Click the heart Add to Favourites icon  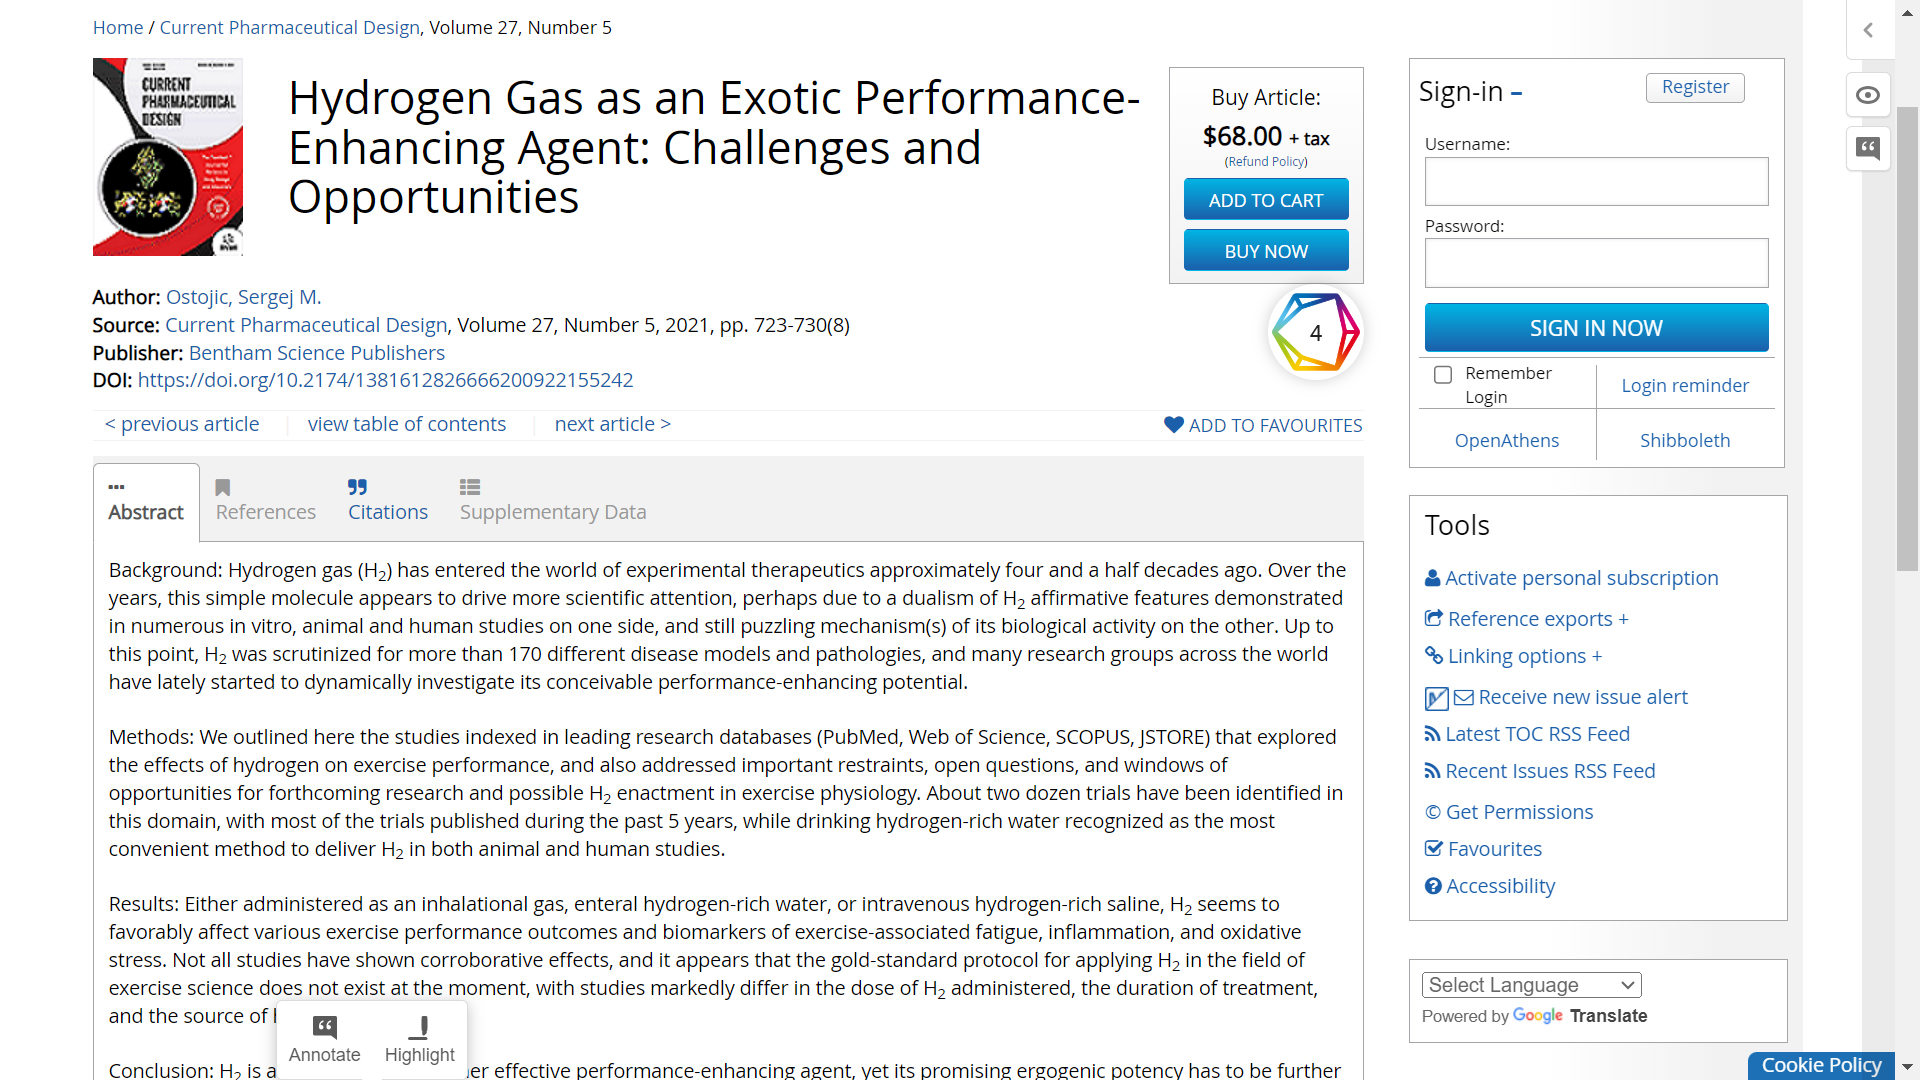click(1174, 425)
